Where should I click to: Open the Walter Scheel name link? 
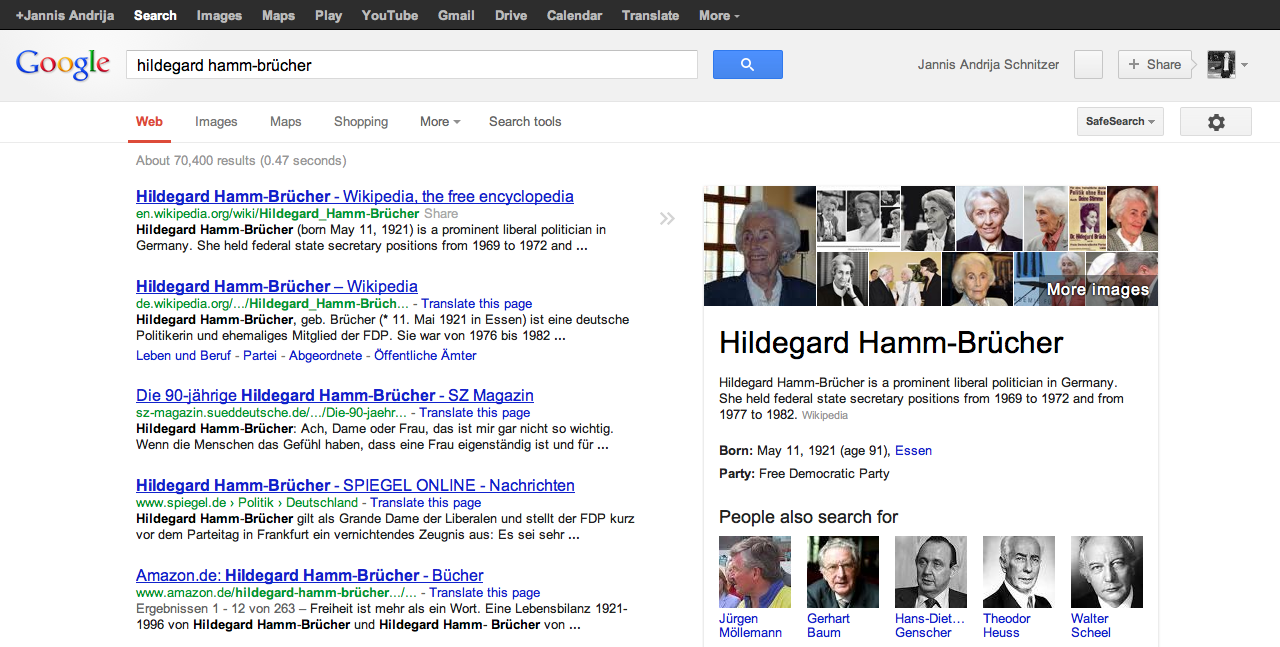tap(1091, 625)
